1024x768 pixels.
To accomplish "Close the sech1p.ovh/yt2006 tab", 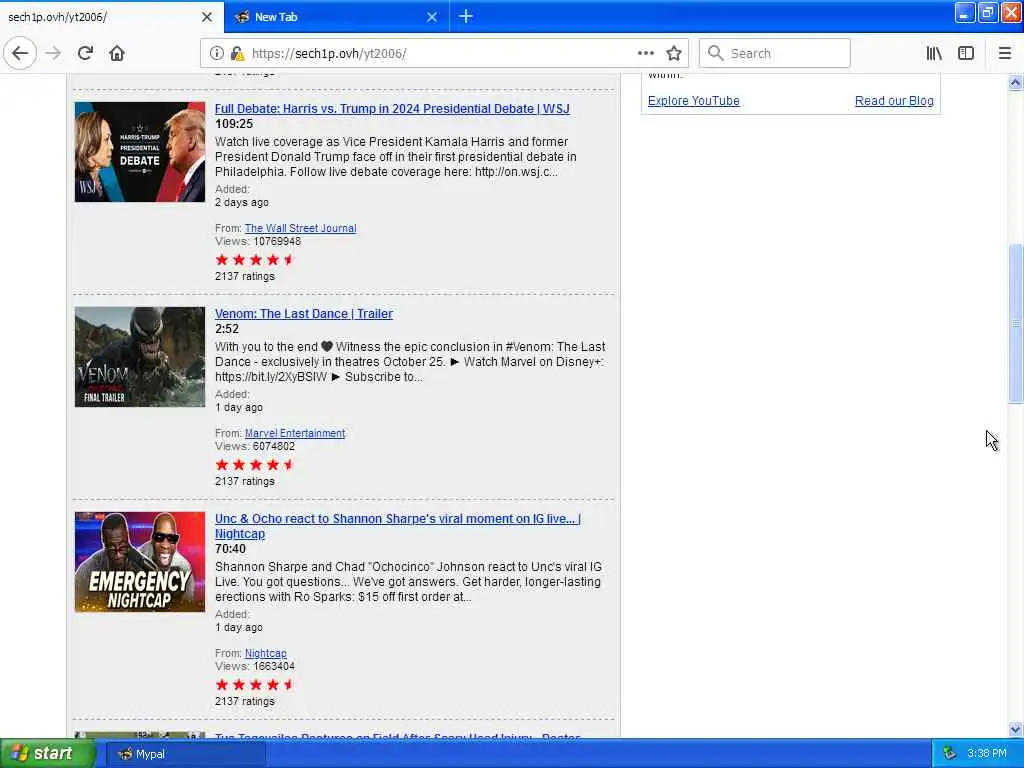I will pos(207,17).
